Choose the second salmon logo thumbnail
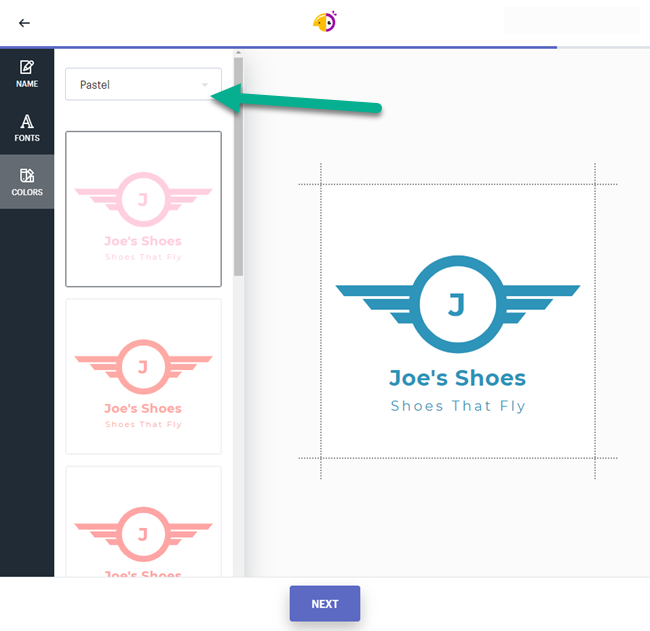 [x=143, y=376]
